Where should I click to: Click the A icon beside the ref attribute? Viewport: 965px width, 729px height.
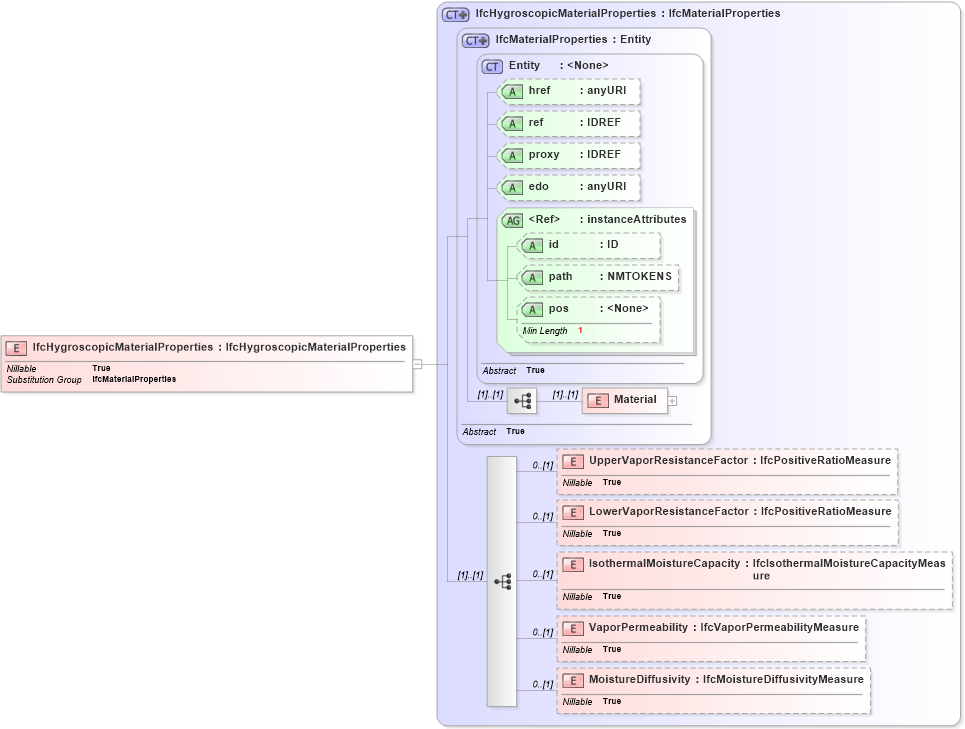[511, 123]
